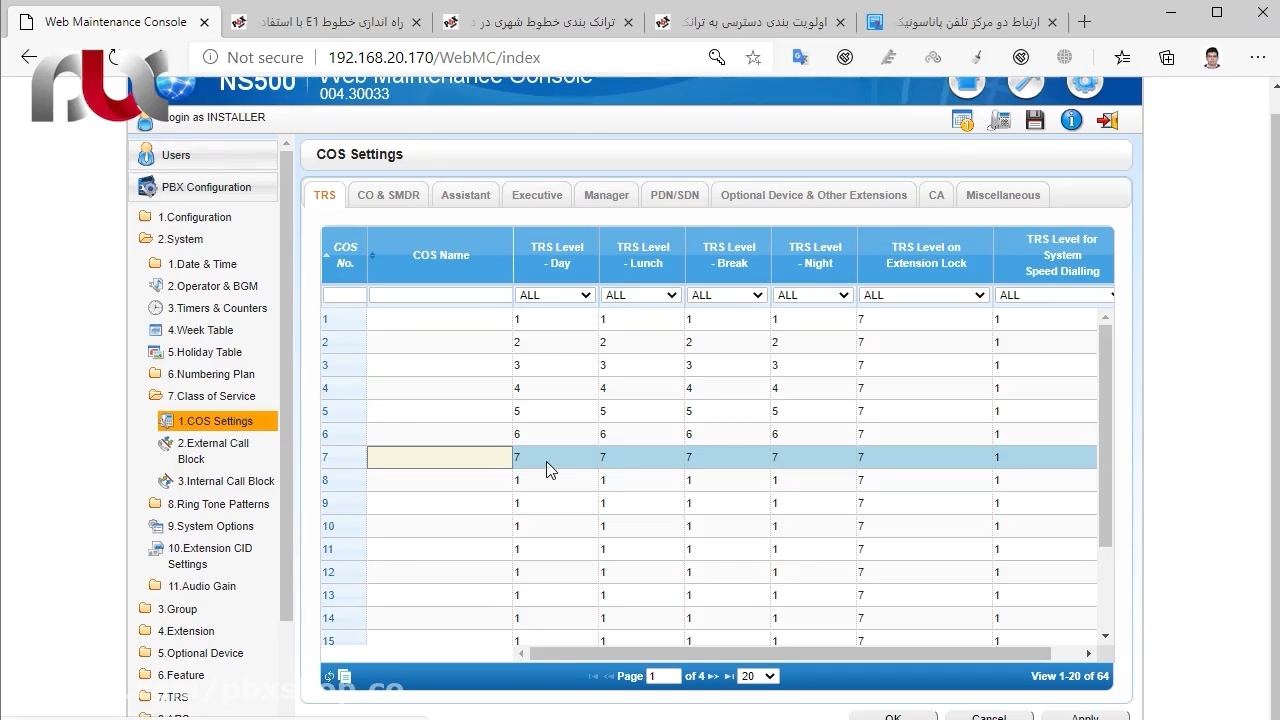Expand 3.Group folder in sidebar
Screen dimensions: 1280x720
point(177,609)
